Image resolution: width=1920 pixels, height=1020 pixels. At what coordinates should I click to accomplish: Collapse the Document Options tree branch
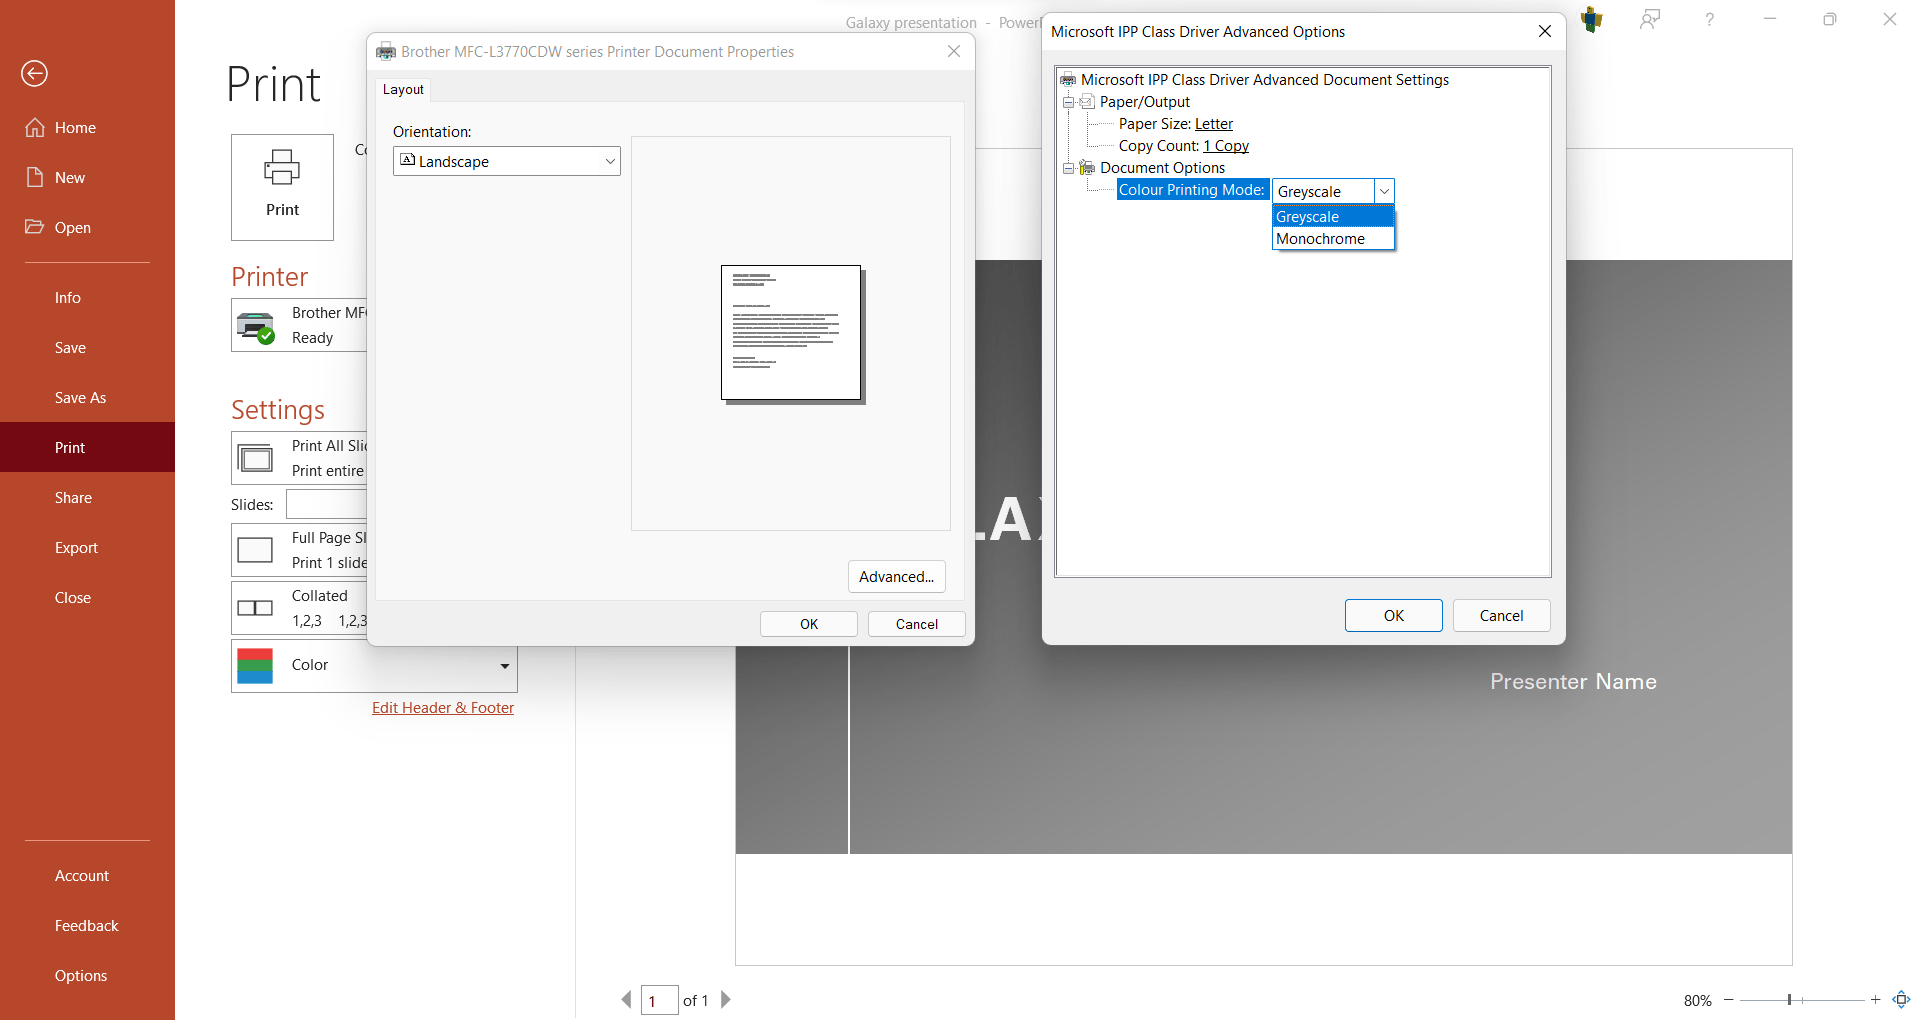tap(1067, 167)
